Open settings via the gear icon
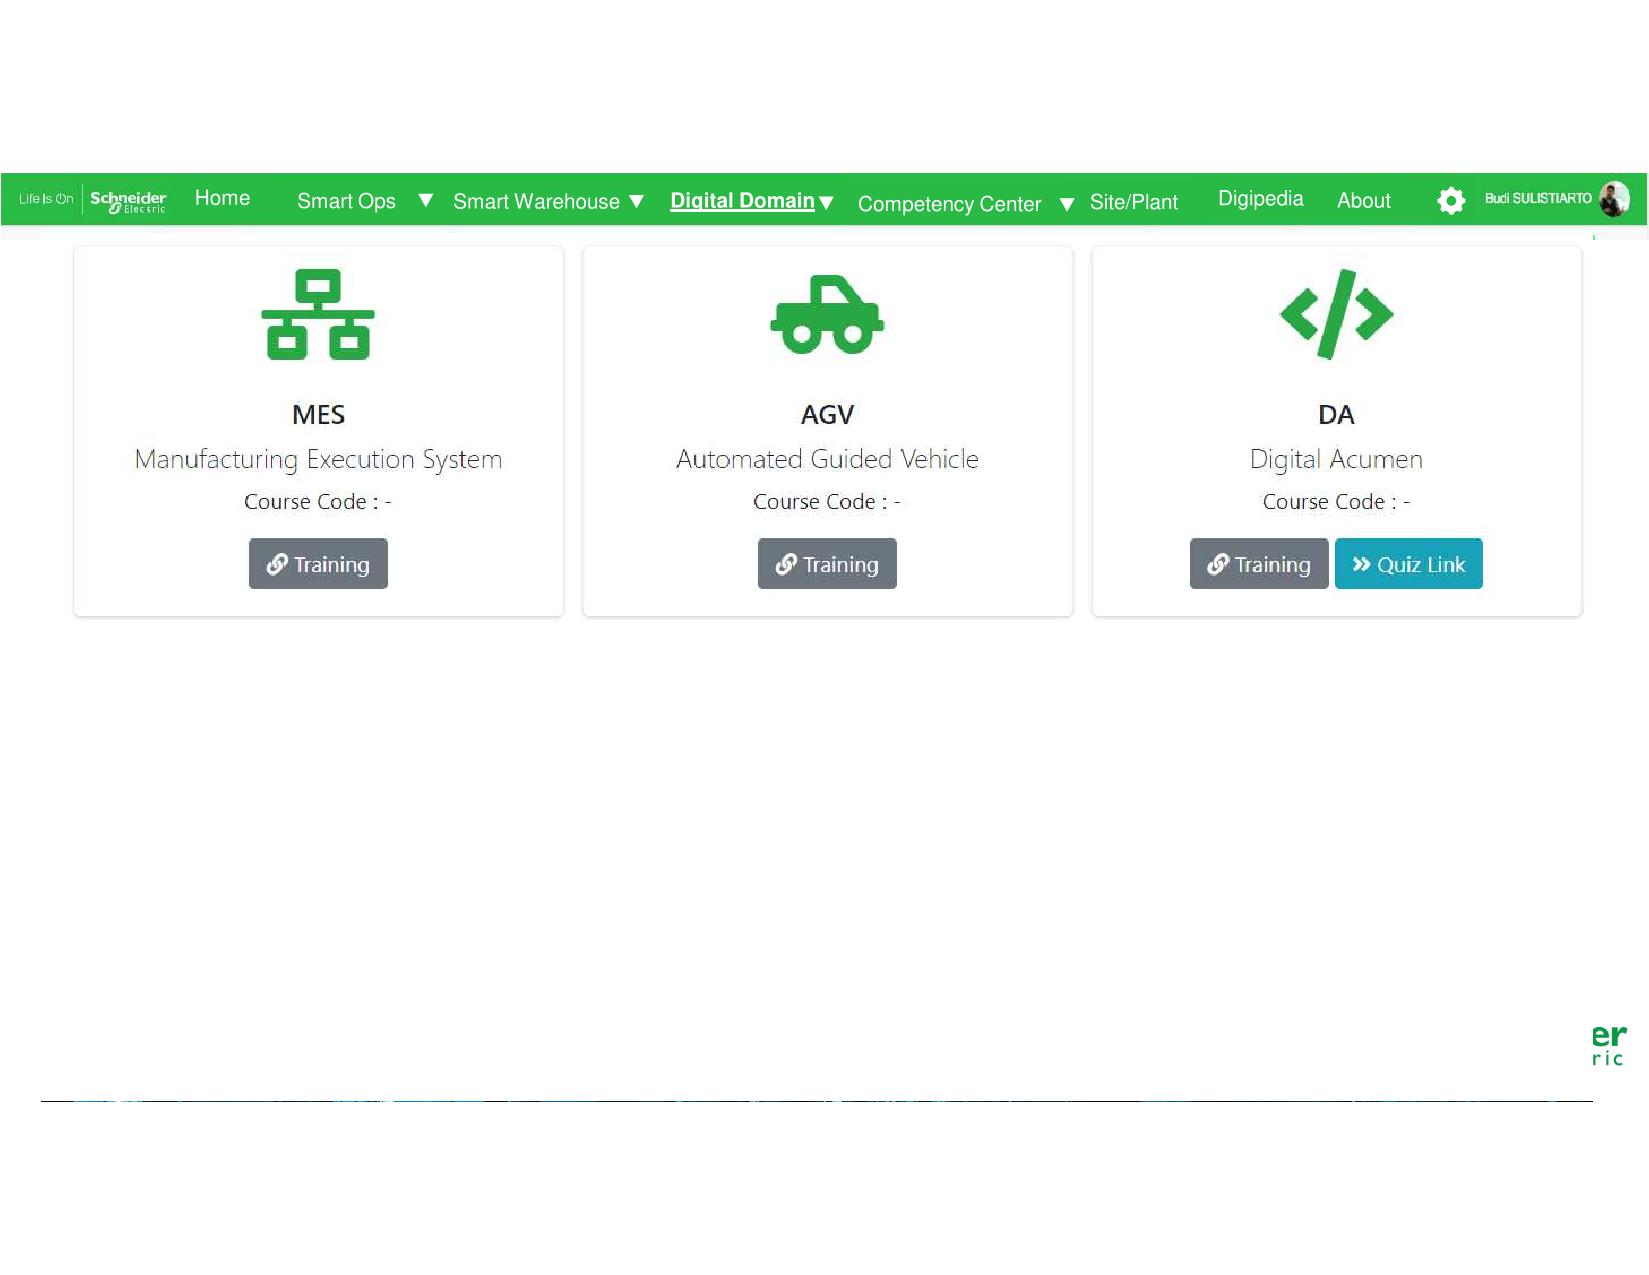Screen dimensions: 1649x1275 click(1450, 201)
